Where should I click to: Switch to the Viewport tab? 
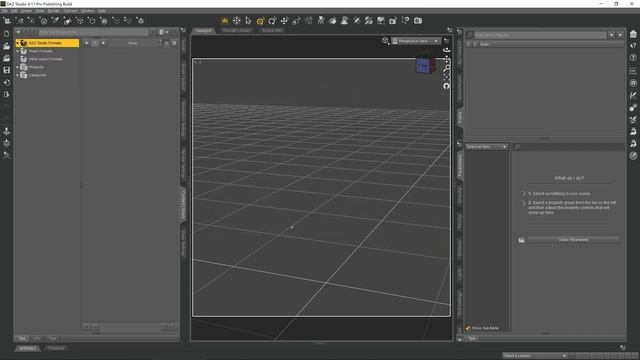pos(203,30)
